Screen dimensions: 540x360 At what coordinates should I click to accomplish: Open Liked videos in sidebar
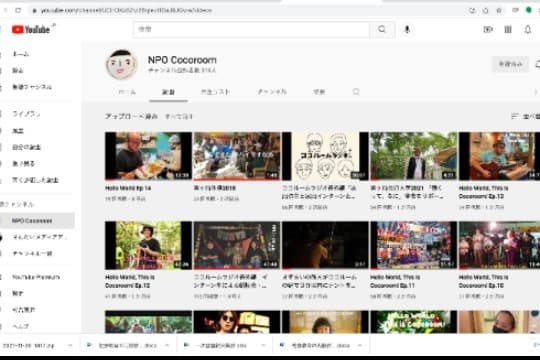click(35, 180)
